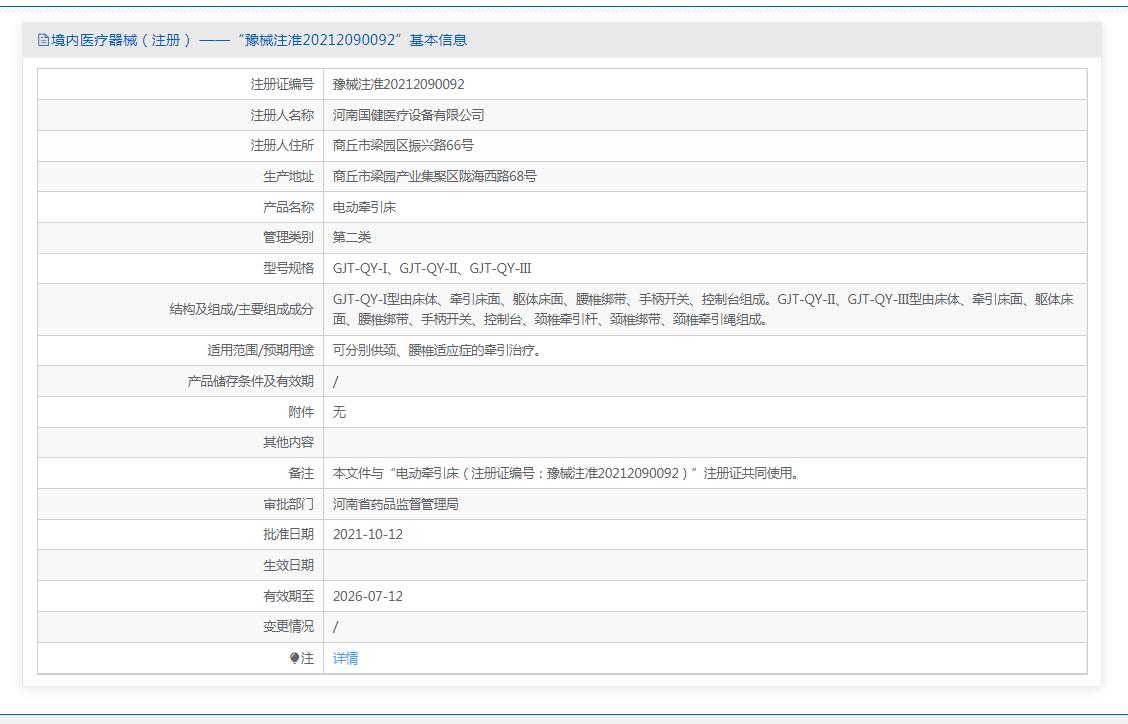Select product name 电动牵引床
Viewport: 1128px width, 724px height.
[364, 207]
